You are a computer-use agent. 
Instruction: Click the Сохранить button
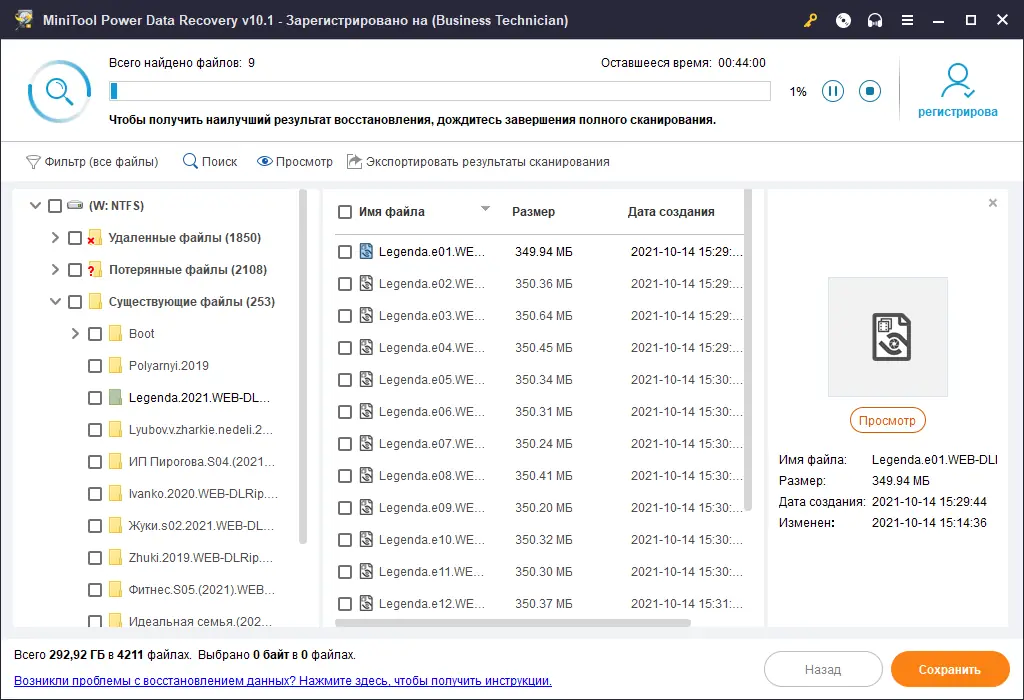[950, 669]
